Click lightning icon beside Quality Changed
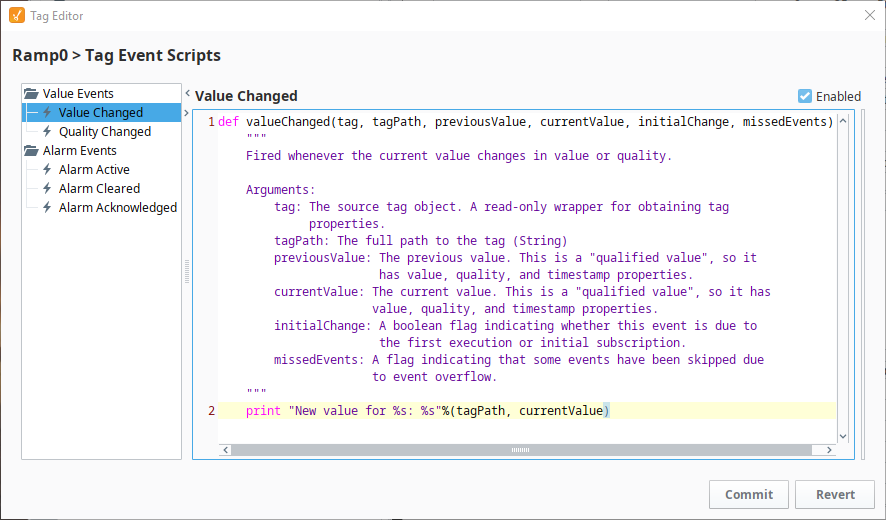 47,131
